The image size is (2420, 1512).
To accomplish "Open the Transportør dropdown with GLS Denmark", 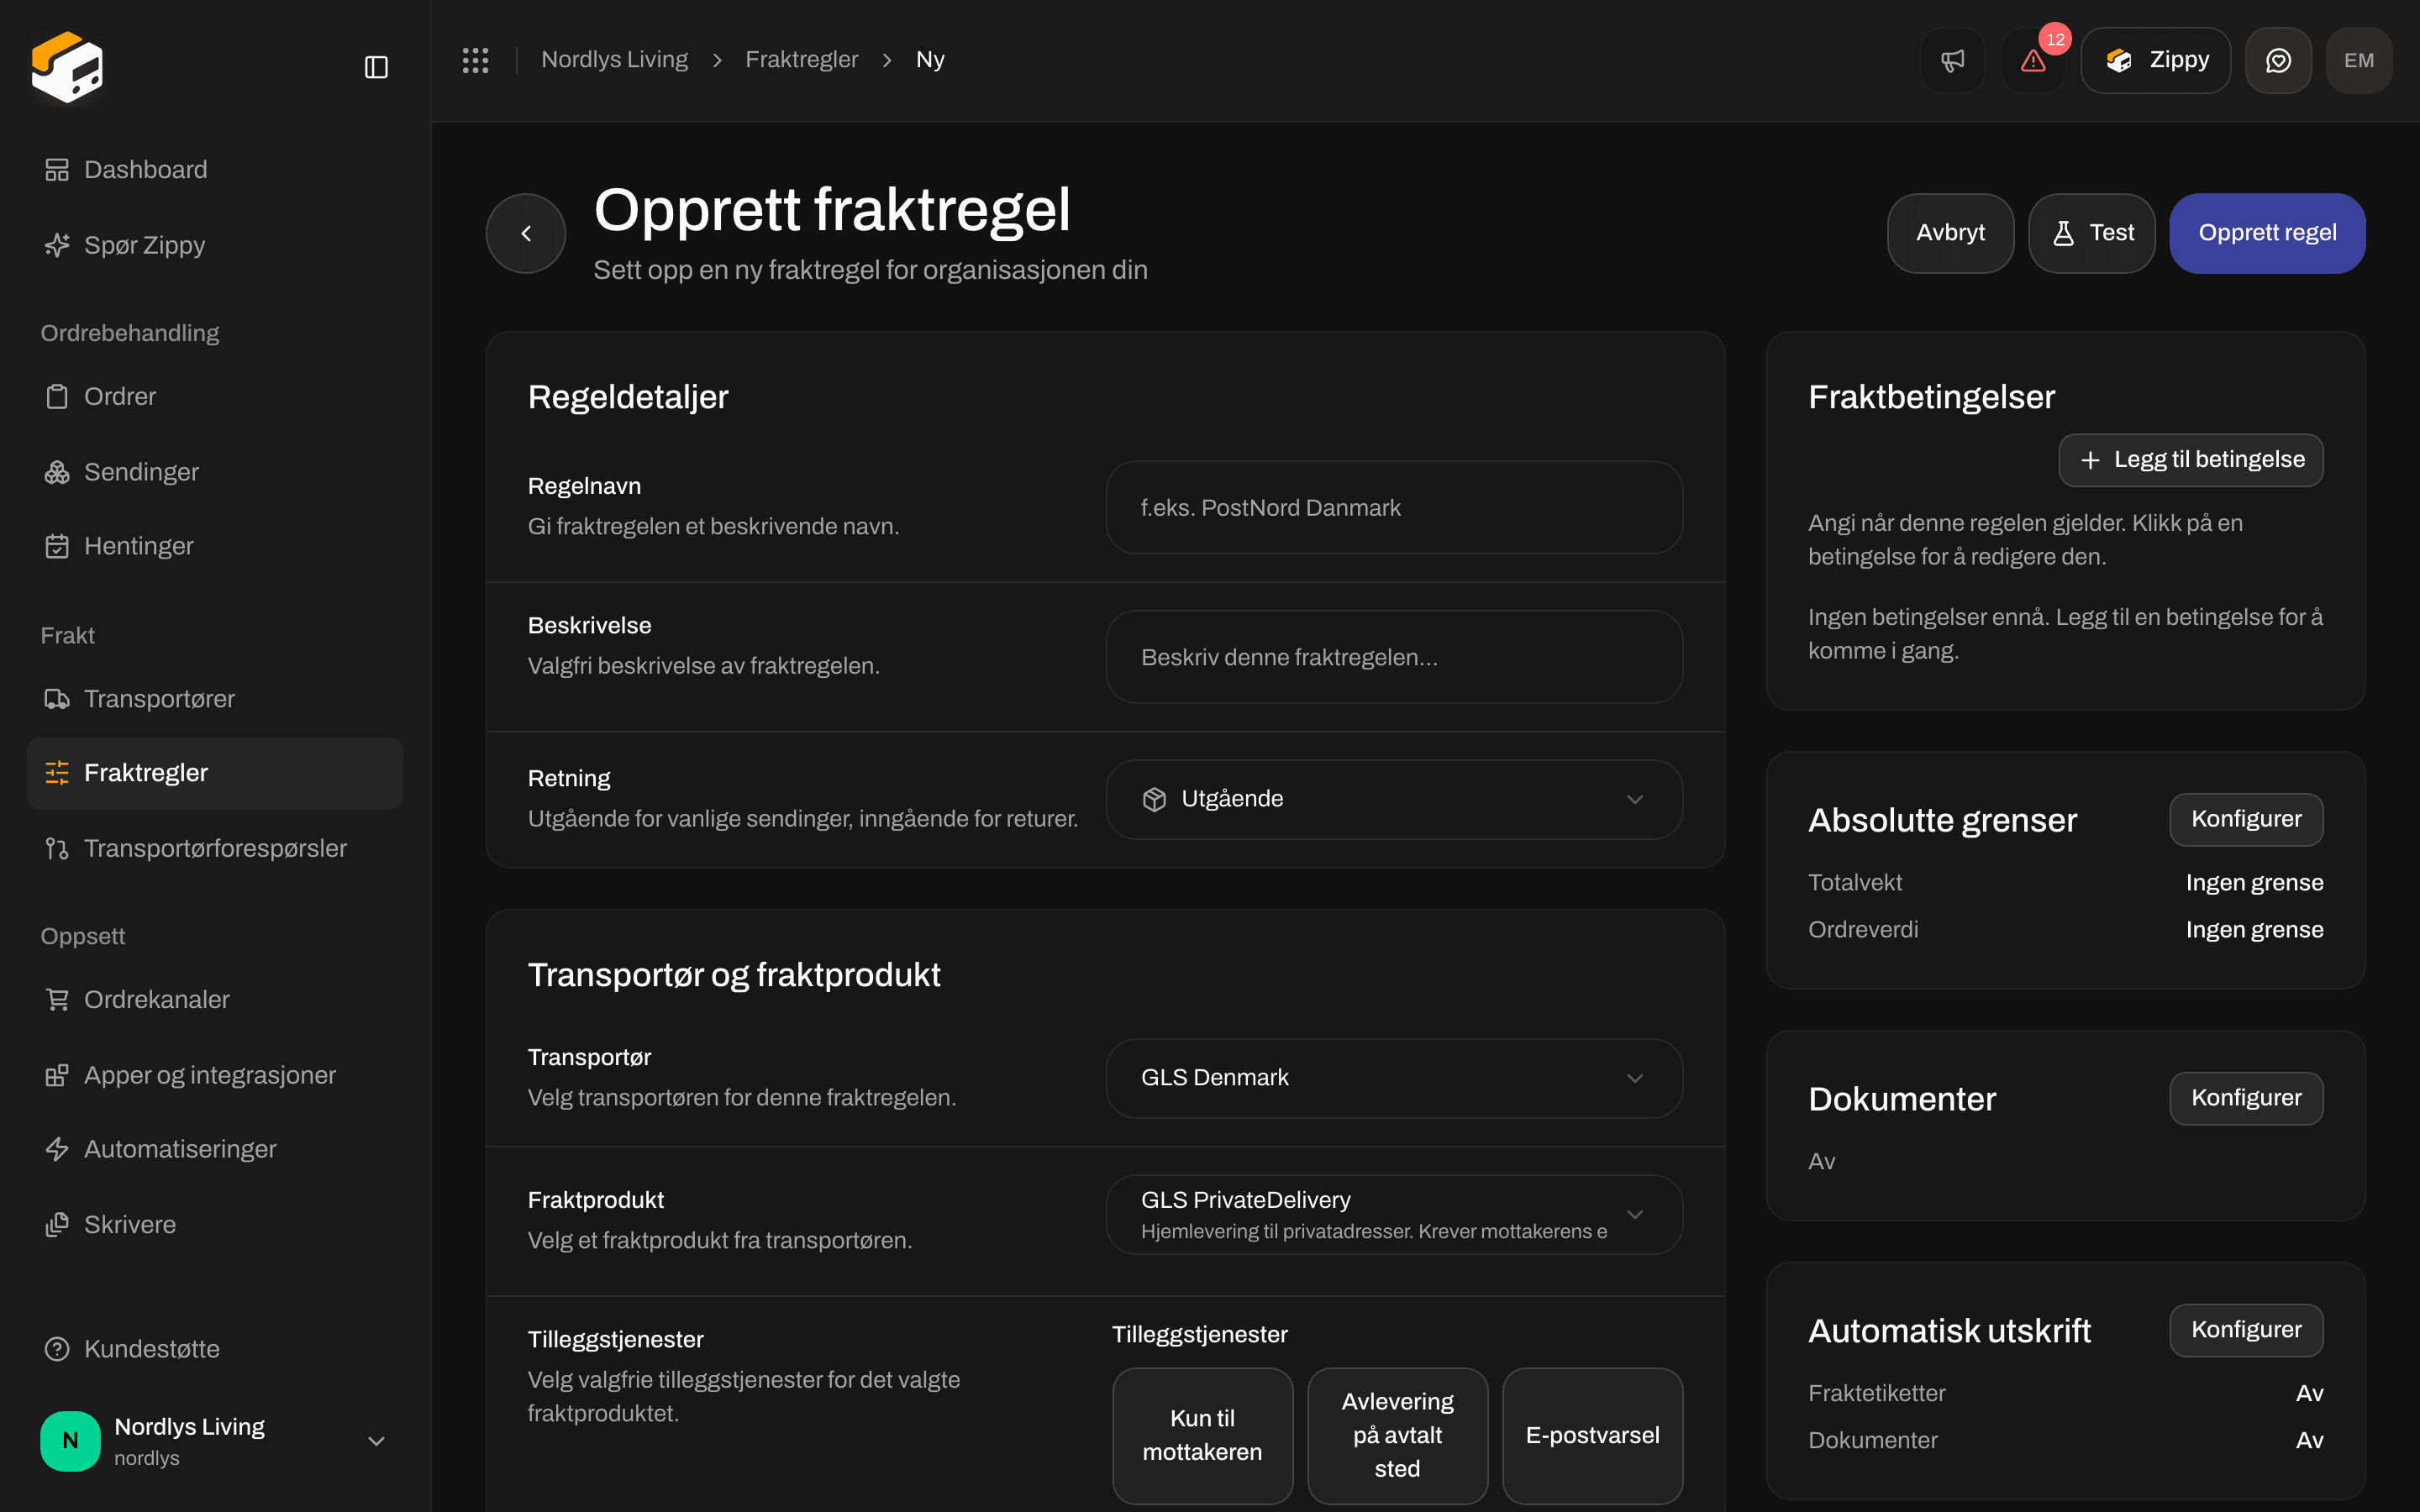I will (1394, 1078).
